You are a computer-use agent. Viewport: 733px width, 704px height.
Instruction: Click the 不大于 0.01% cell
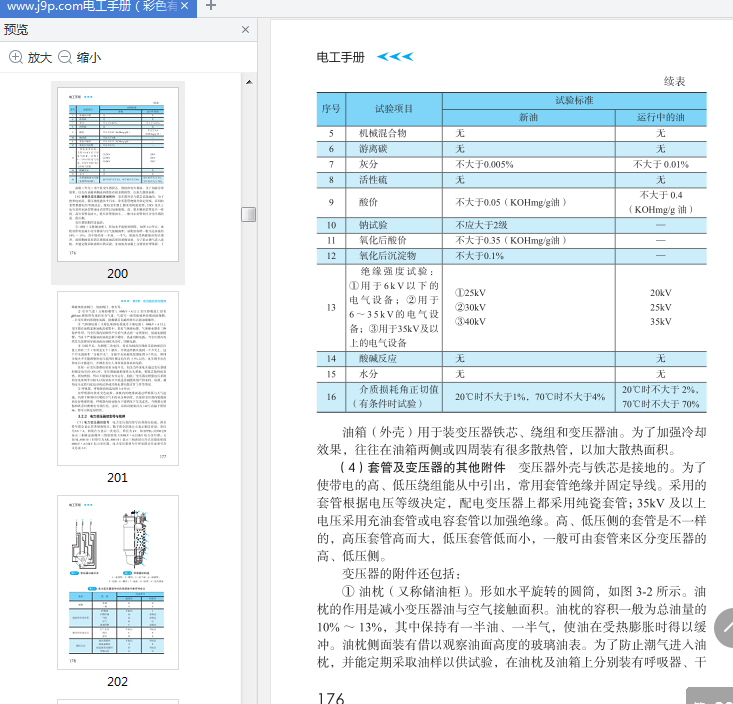point(661,164)
